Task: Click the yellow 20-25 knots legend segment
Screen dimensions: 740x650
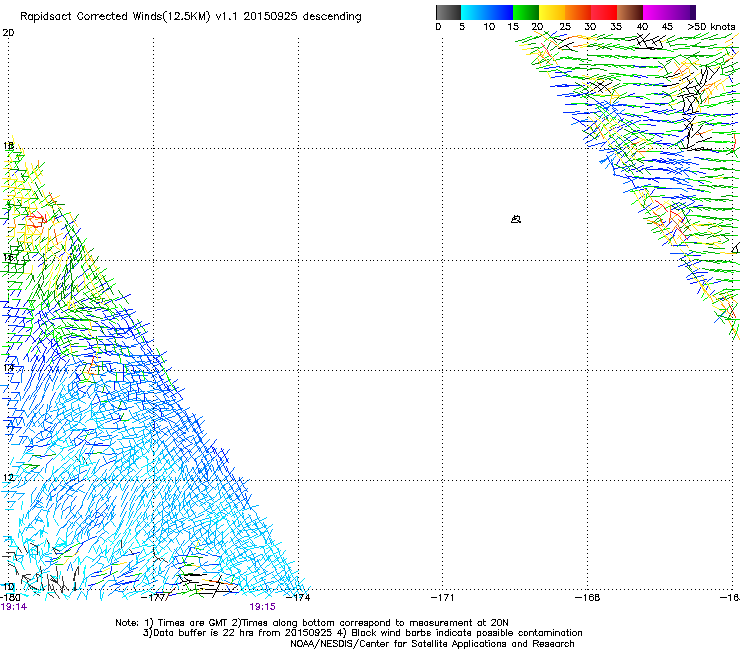Action: click(x=552, y=12)
